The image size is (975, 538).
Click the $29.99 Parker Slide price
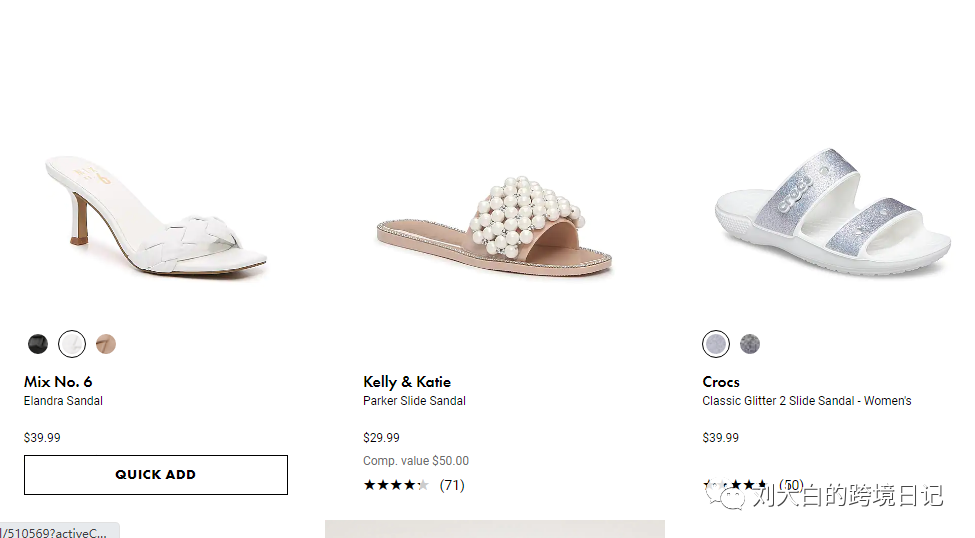381,438
